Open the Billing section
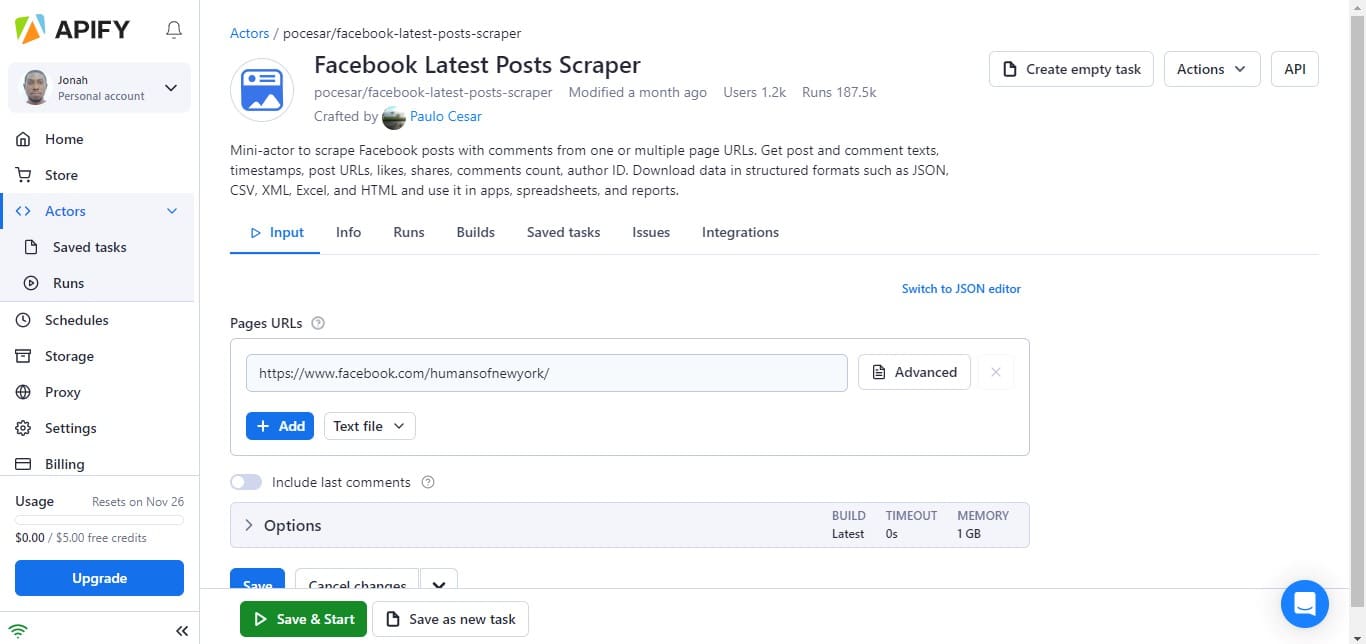The width and height of the screenshot is (1366, 644). click(64, 464)
